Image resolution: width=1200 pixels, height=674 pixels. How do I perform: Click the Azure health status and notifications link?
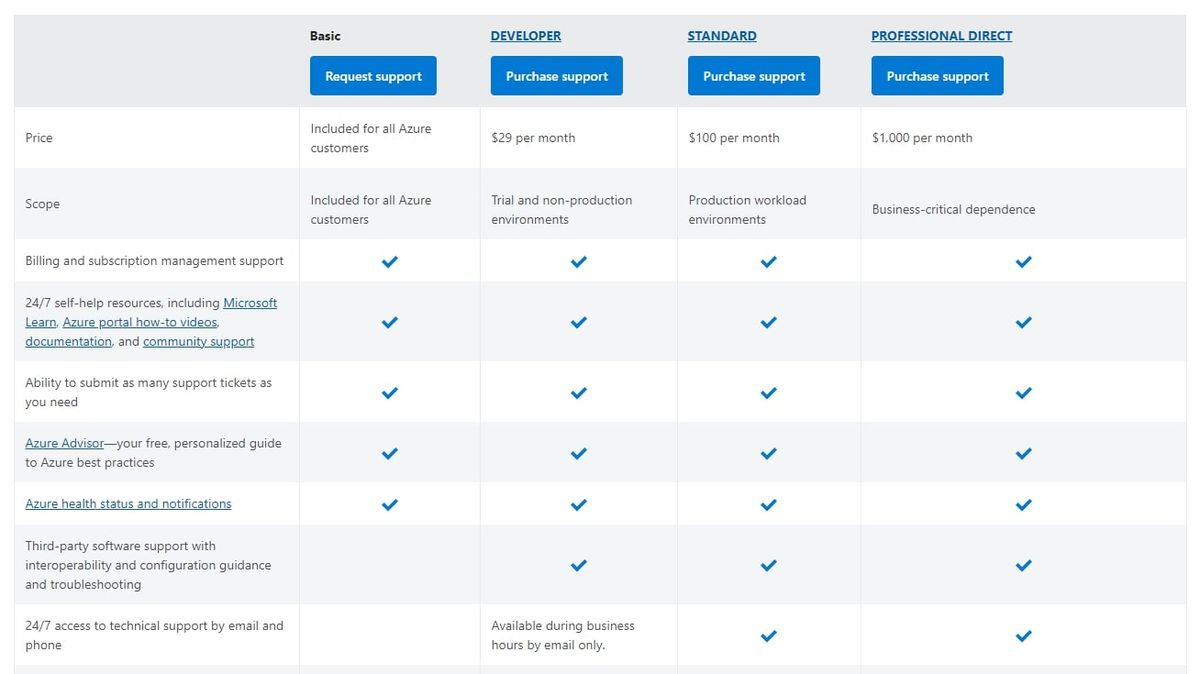tap(128, 503)
